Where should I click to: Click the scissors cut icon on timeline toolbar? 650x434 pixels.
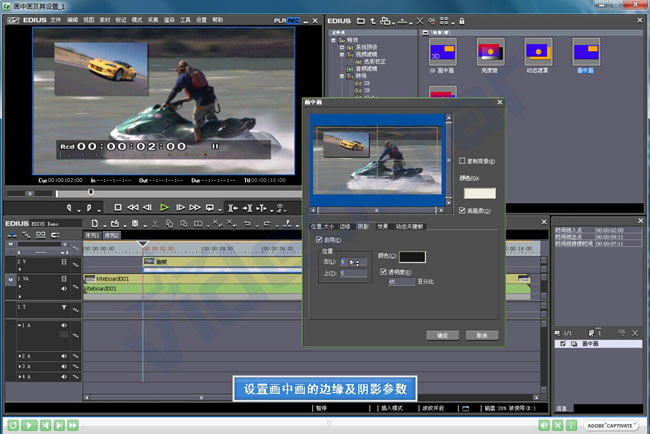(155, 224)
